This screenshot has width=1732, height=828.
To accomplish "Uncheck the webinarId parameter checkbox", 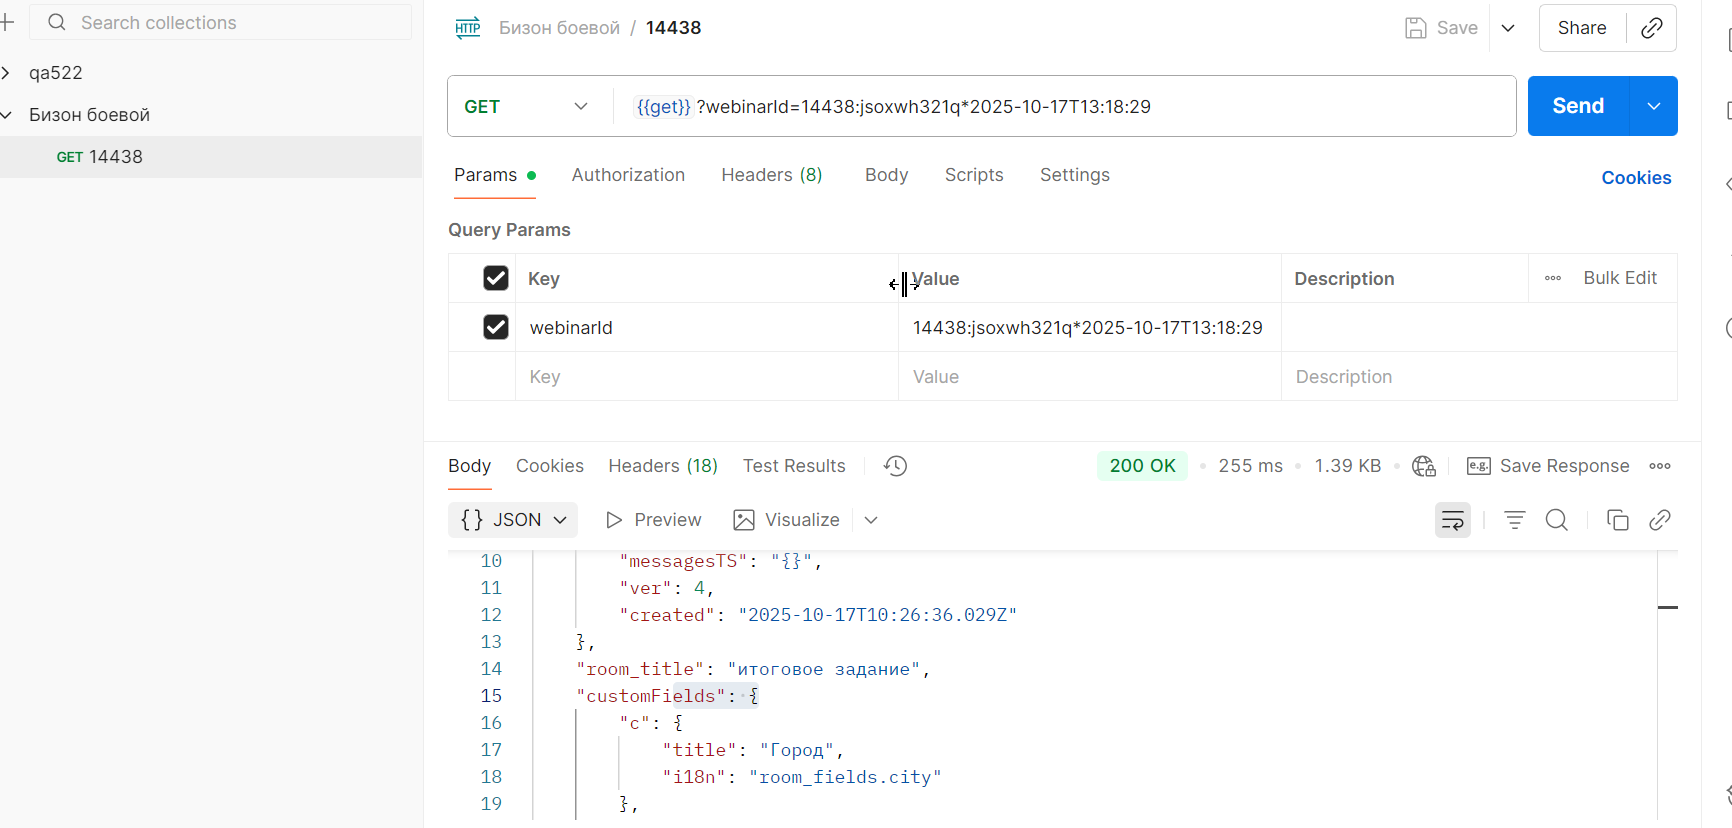I will [496, 327].
